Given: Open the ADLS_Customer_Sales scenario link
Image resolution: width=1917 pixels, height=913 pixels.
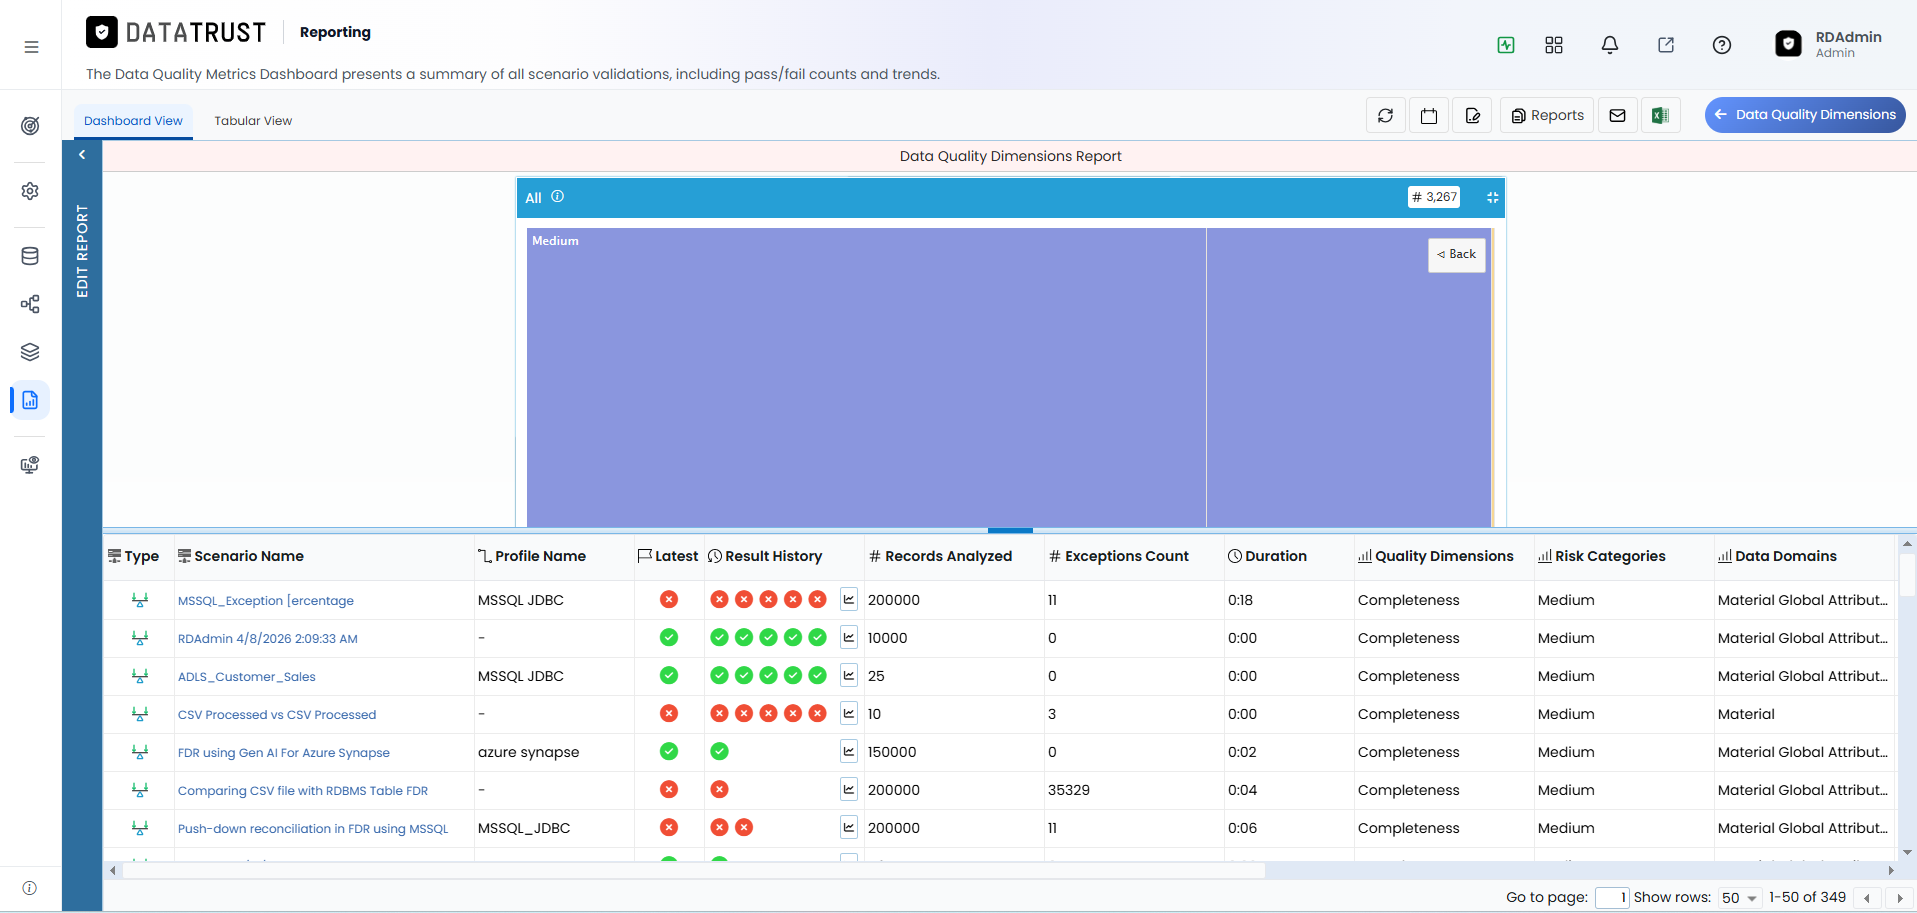Looking at the screenshot, I should click(x=246, y=677).
